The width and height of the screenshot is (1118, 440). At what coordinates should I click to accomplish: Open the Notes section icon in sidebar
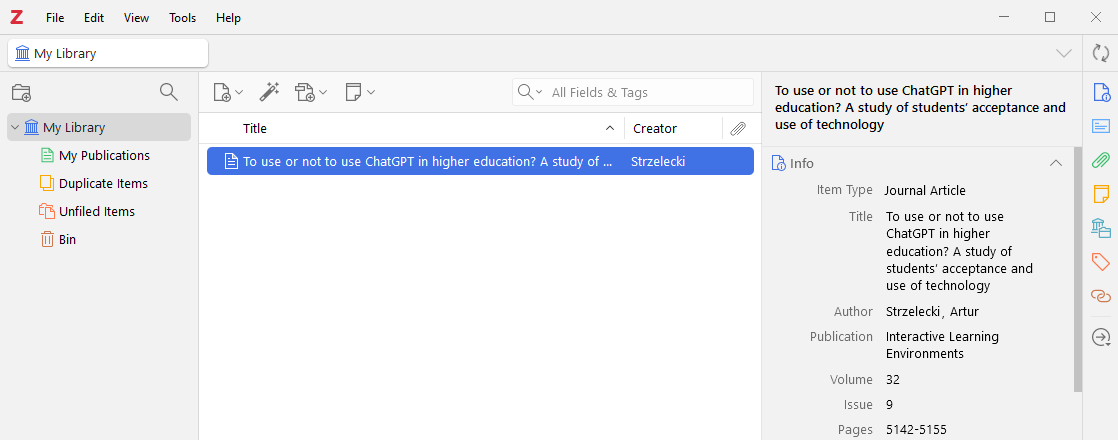point(1101,194)
